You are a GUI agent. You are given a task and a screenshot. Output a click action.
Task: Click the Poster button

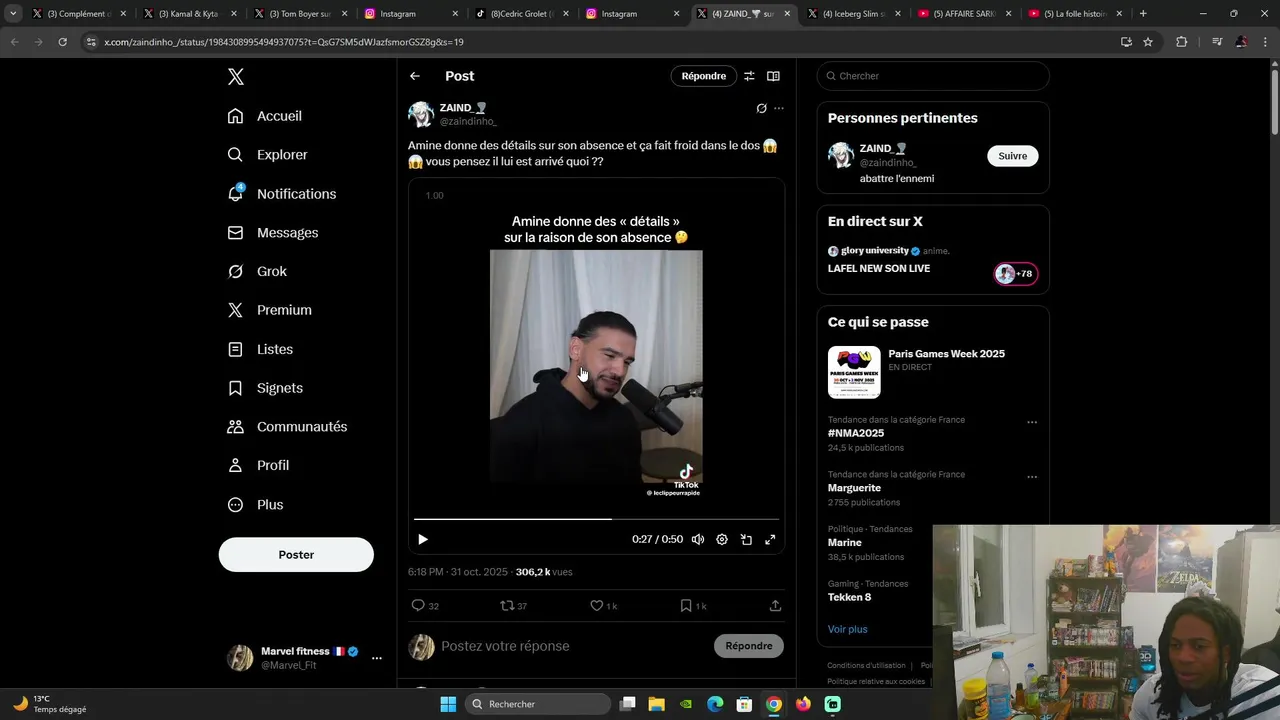tap(296, 555)
